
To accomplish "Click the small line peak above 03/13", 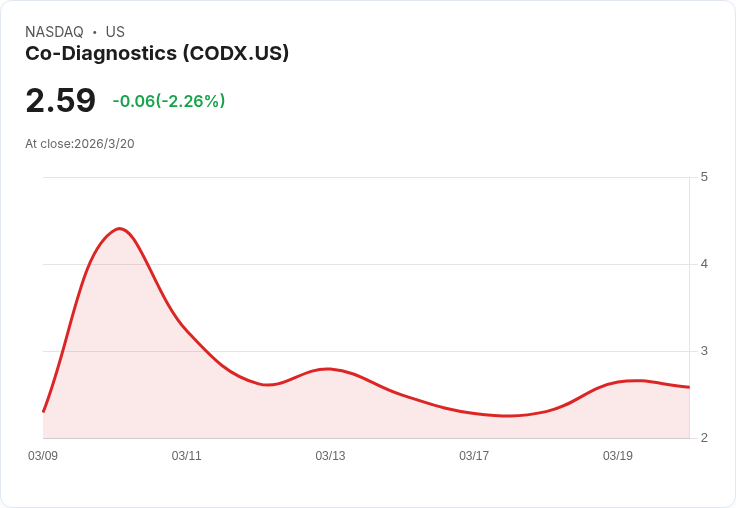I will coord(328,369).
